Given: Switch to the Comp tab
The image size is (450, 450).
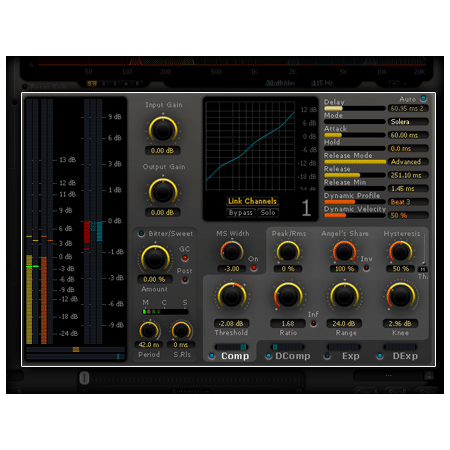Looking at the screenshot, I should click(x=235, y=356).
